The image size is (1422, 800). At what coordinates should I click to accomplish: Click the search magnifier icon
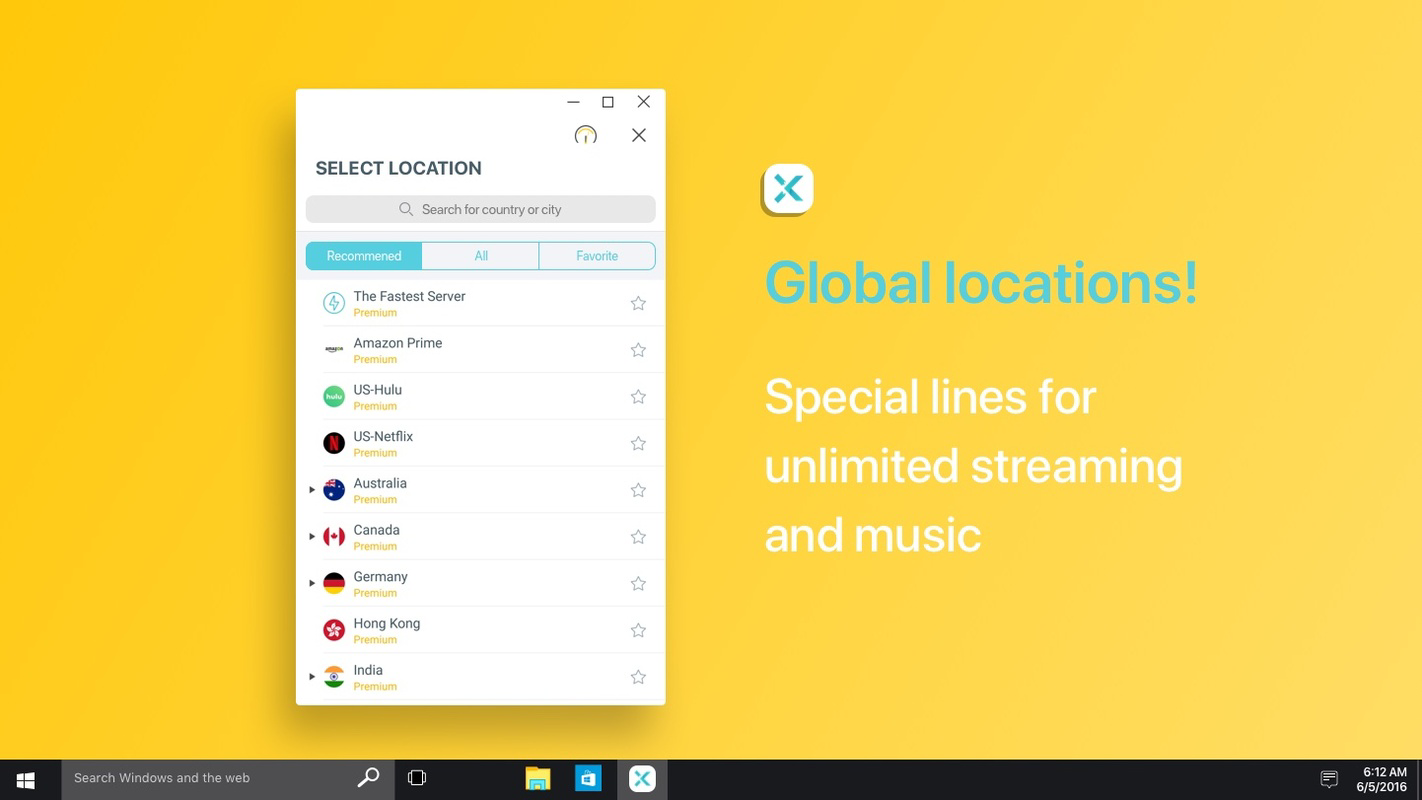click(406, 209)
